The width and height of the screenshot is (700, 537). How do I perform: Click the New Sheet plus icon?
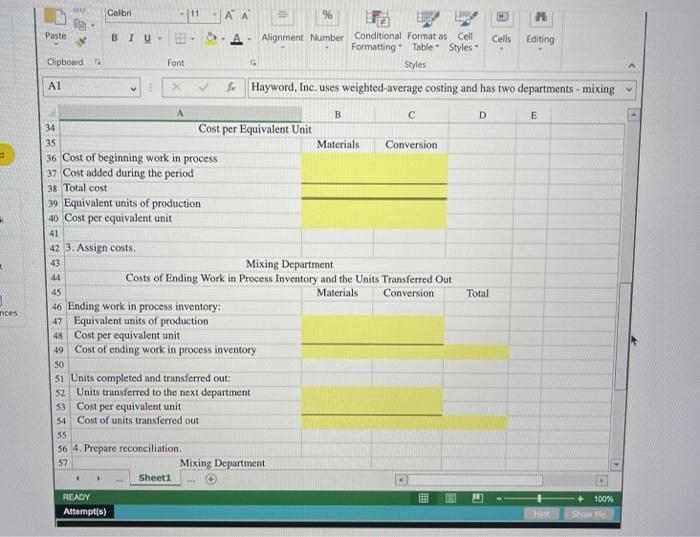pyautogui.click(x=211, y=479)
